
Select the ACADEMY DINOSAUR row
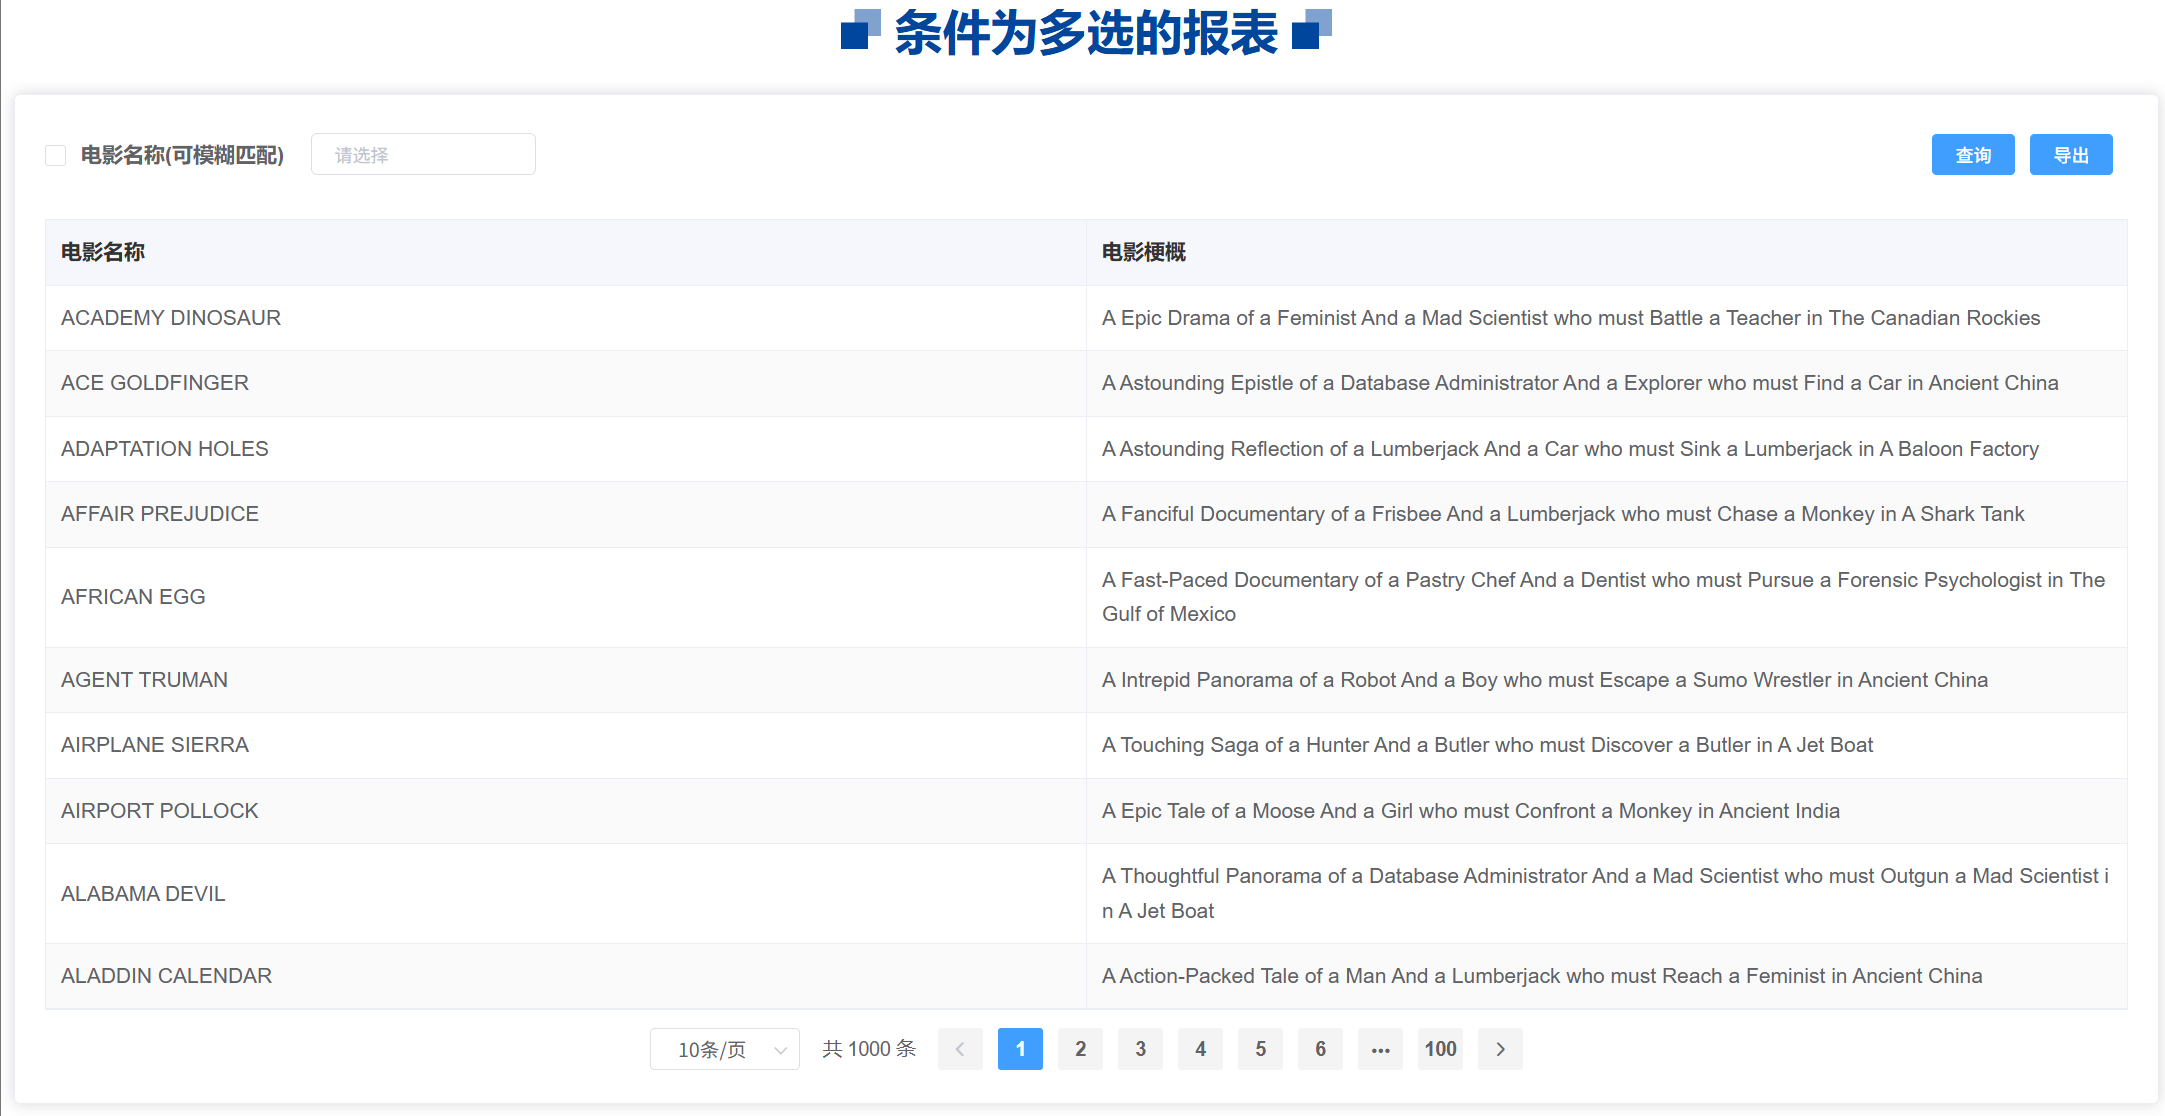[x=171, y=318]
